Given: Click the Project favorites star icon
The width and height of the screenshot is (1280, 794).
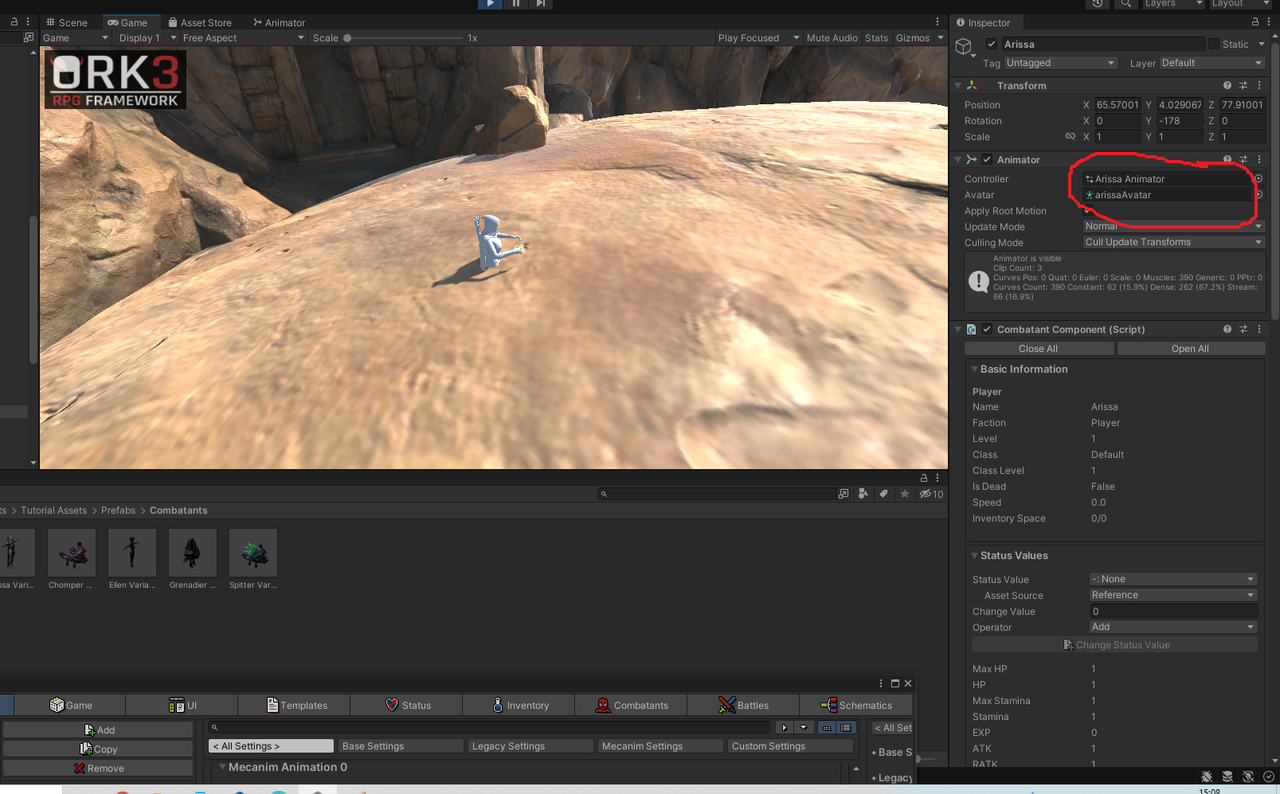Looking at the screenshot, I should (x=905, y=494).
